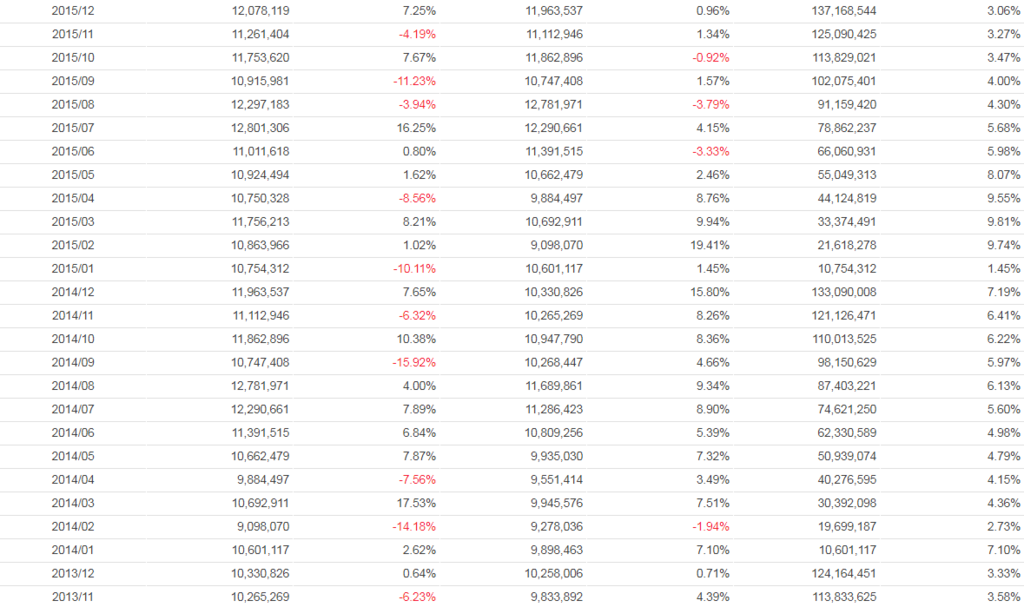Click the red -14.18% value
Image resolution: width=1024 pixels, height=607 pixels.
click(414, 526)
